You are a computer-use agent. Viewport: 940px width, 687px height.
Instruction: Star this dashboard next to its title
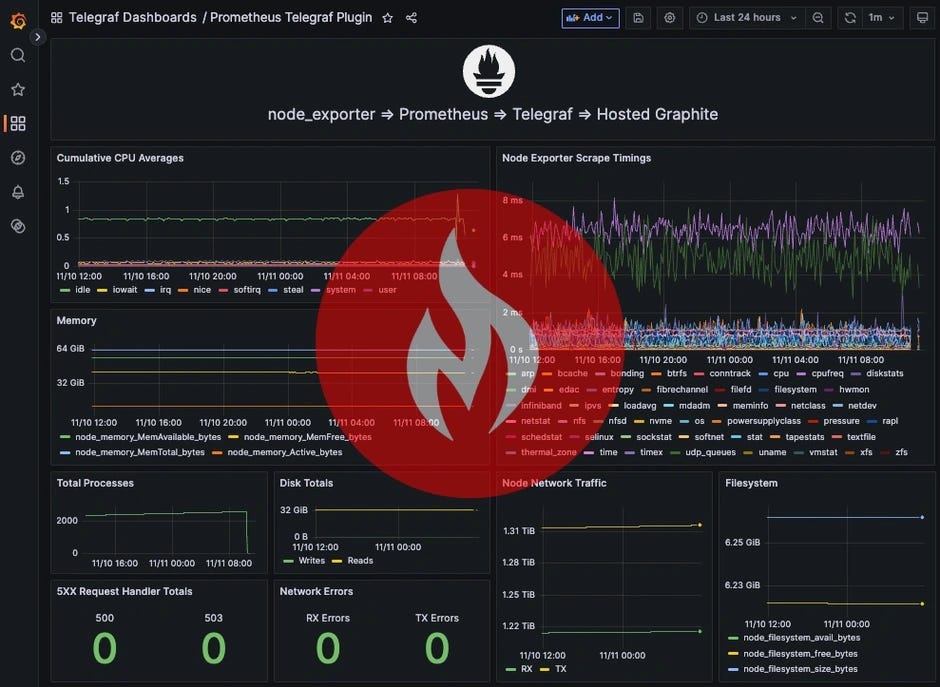388,17
